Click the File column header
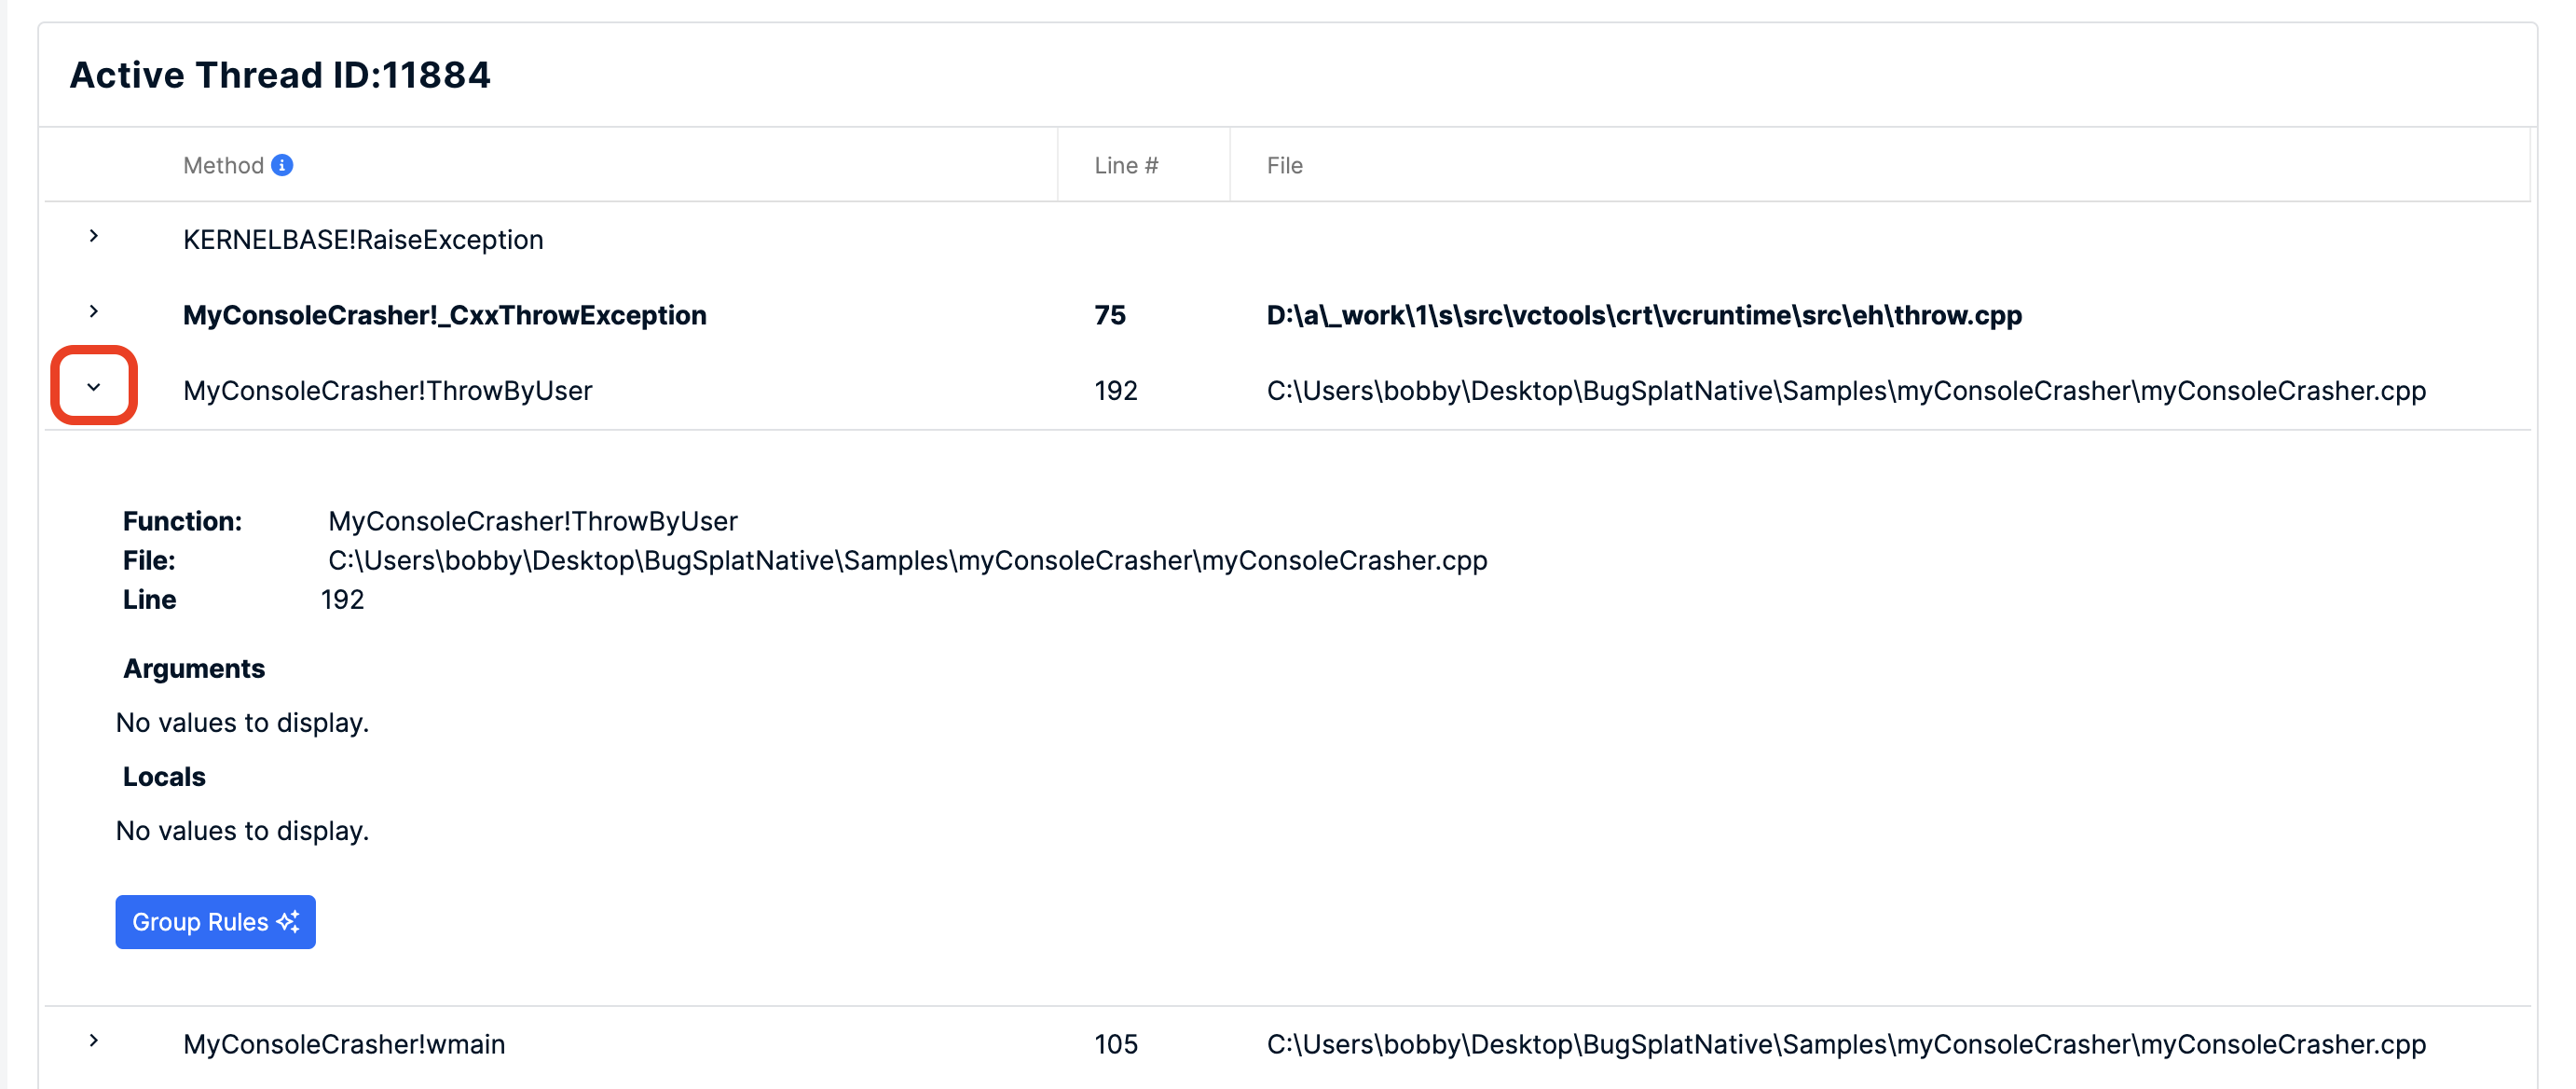 [x=1284, y=165]
